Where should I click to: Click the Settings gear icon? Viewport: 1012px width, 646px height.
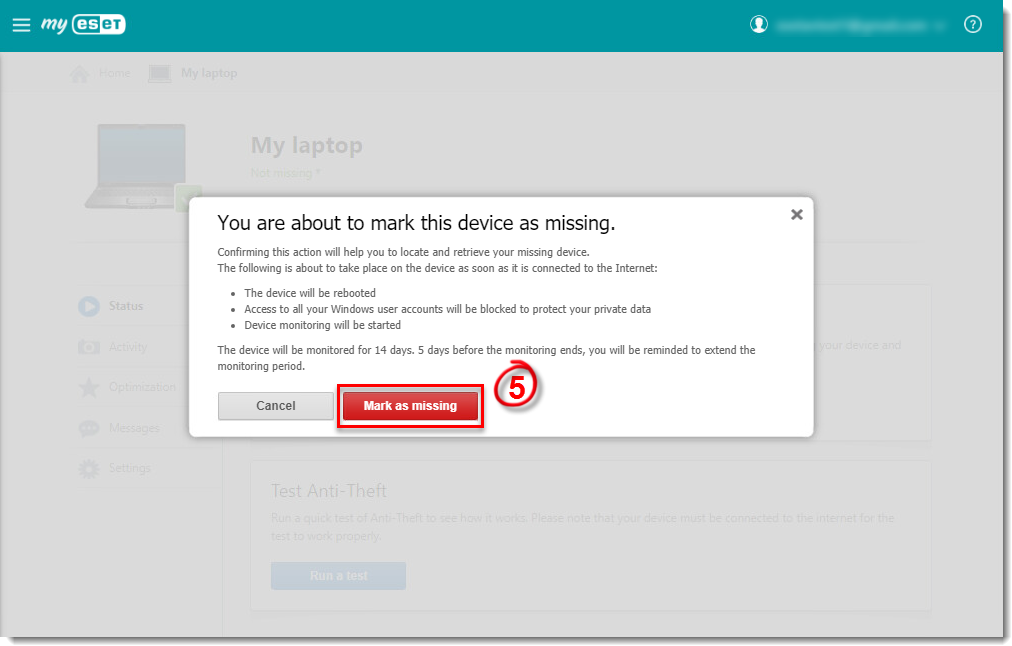pos(89,469)
